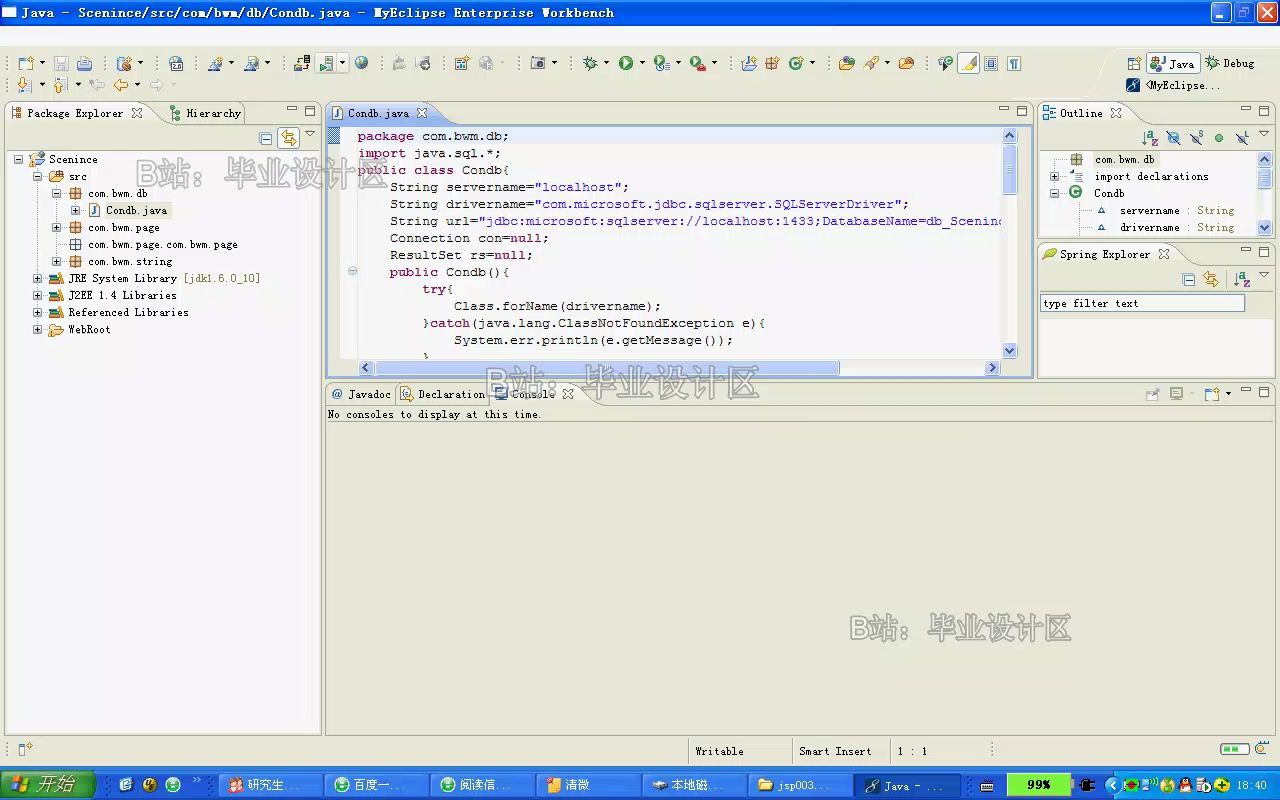1280x800 pixels.
Task: Click the Previous Annotation arrow icon
Action: pos(60,85)
